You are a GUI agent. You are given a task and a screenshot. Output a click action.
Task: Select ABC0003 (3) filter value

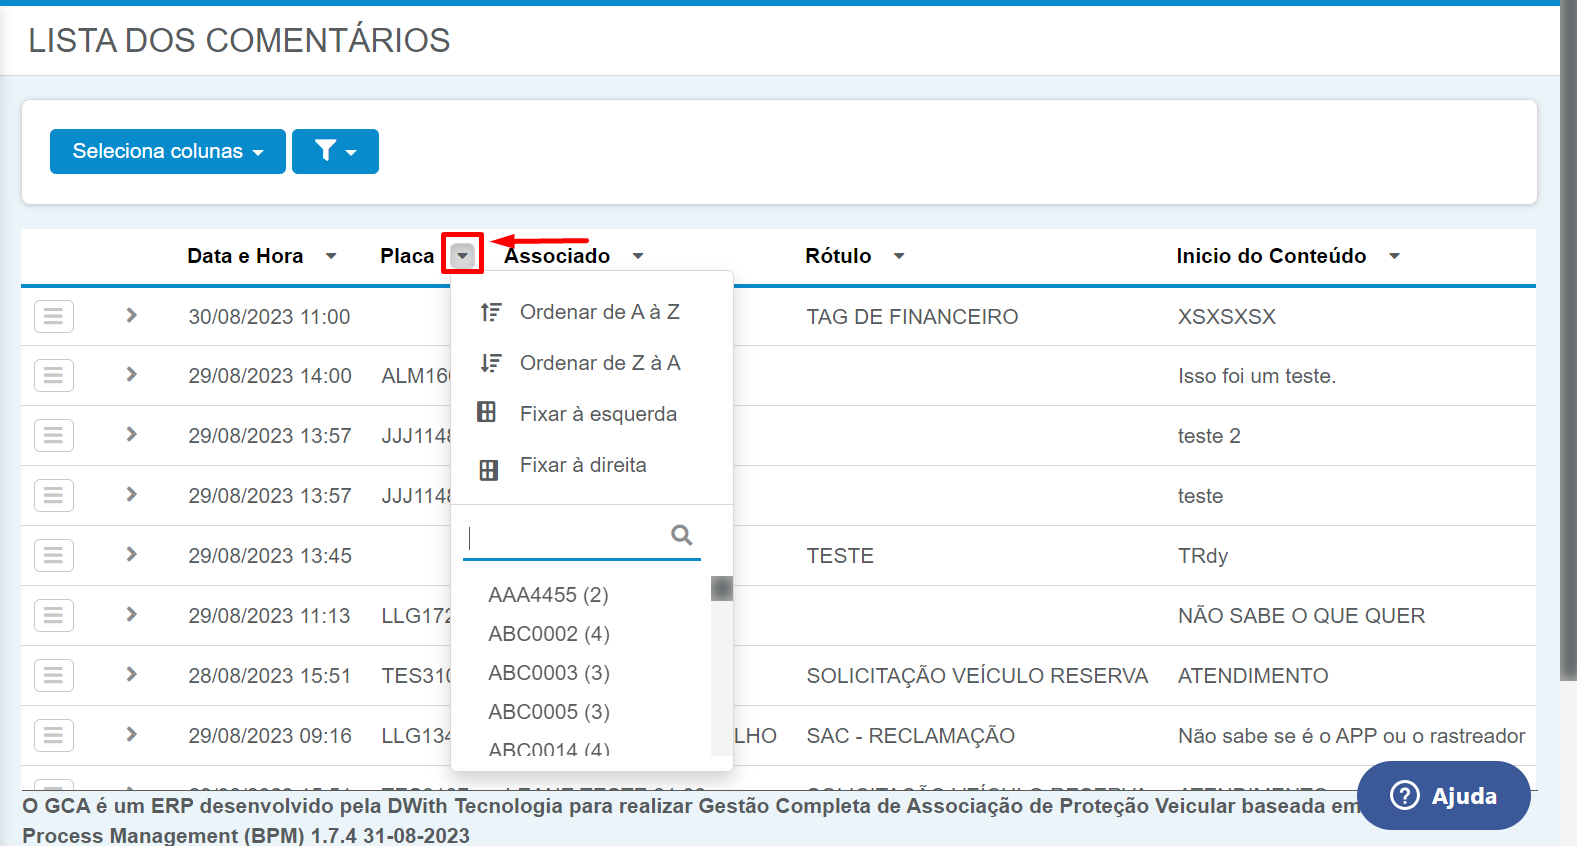pyautogui.click(x=549, y=673)
